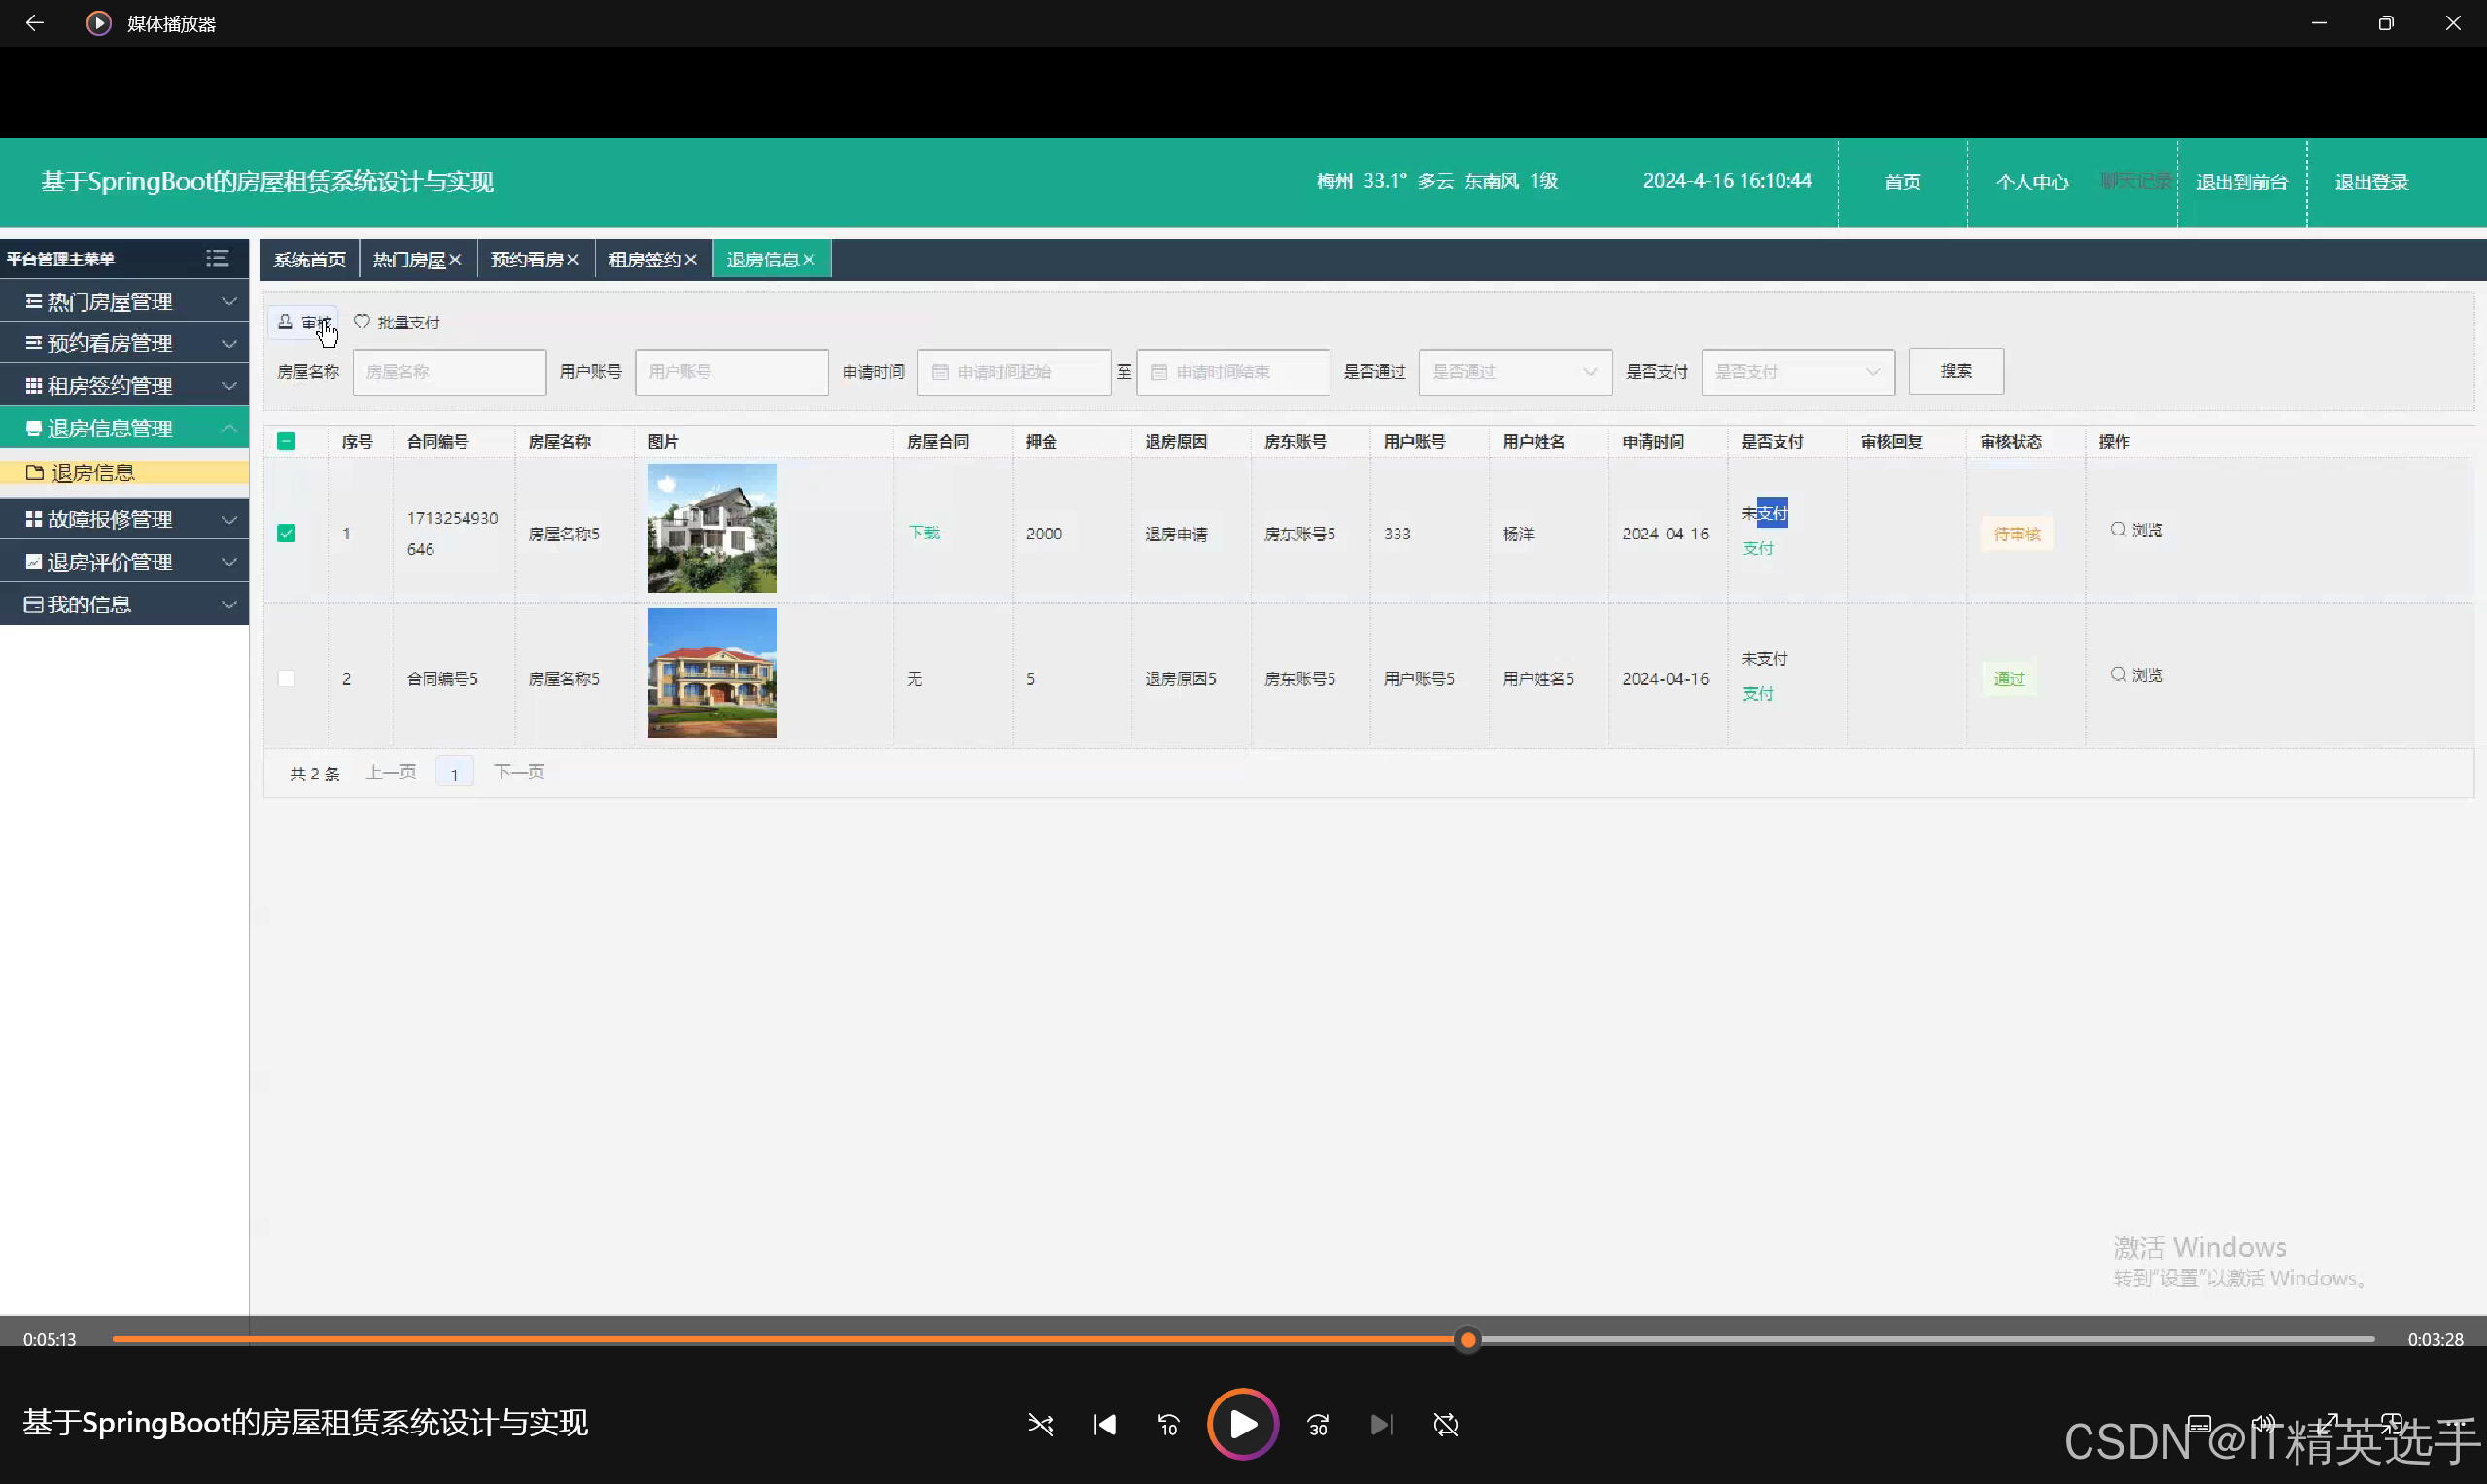Image resolution: width=2487 pixels, height=1484 pixels.
Task: Go back with the player's back arrow
Action: (x=34, y=23)
